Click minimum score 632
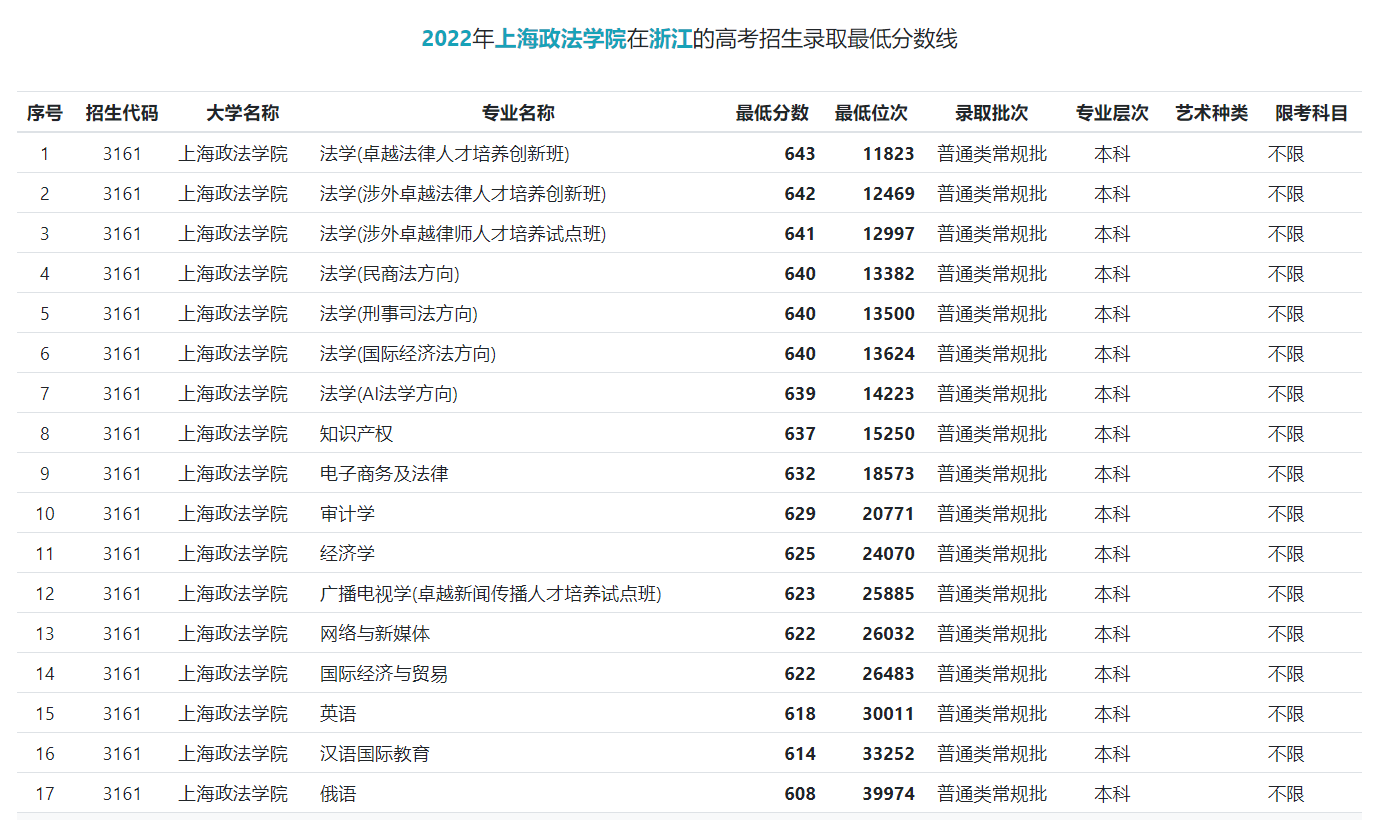 pos(800,474)
